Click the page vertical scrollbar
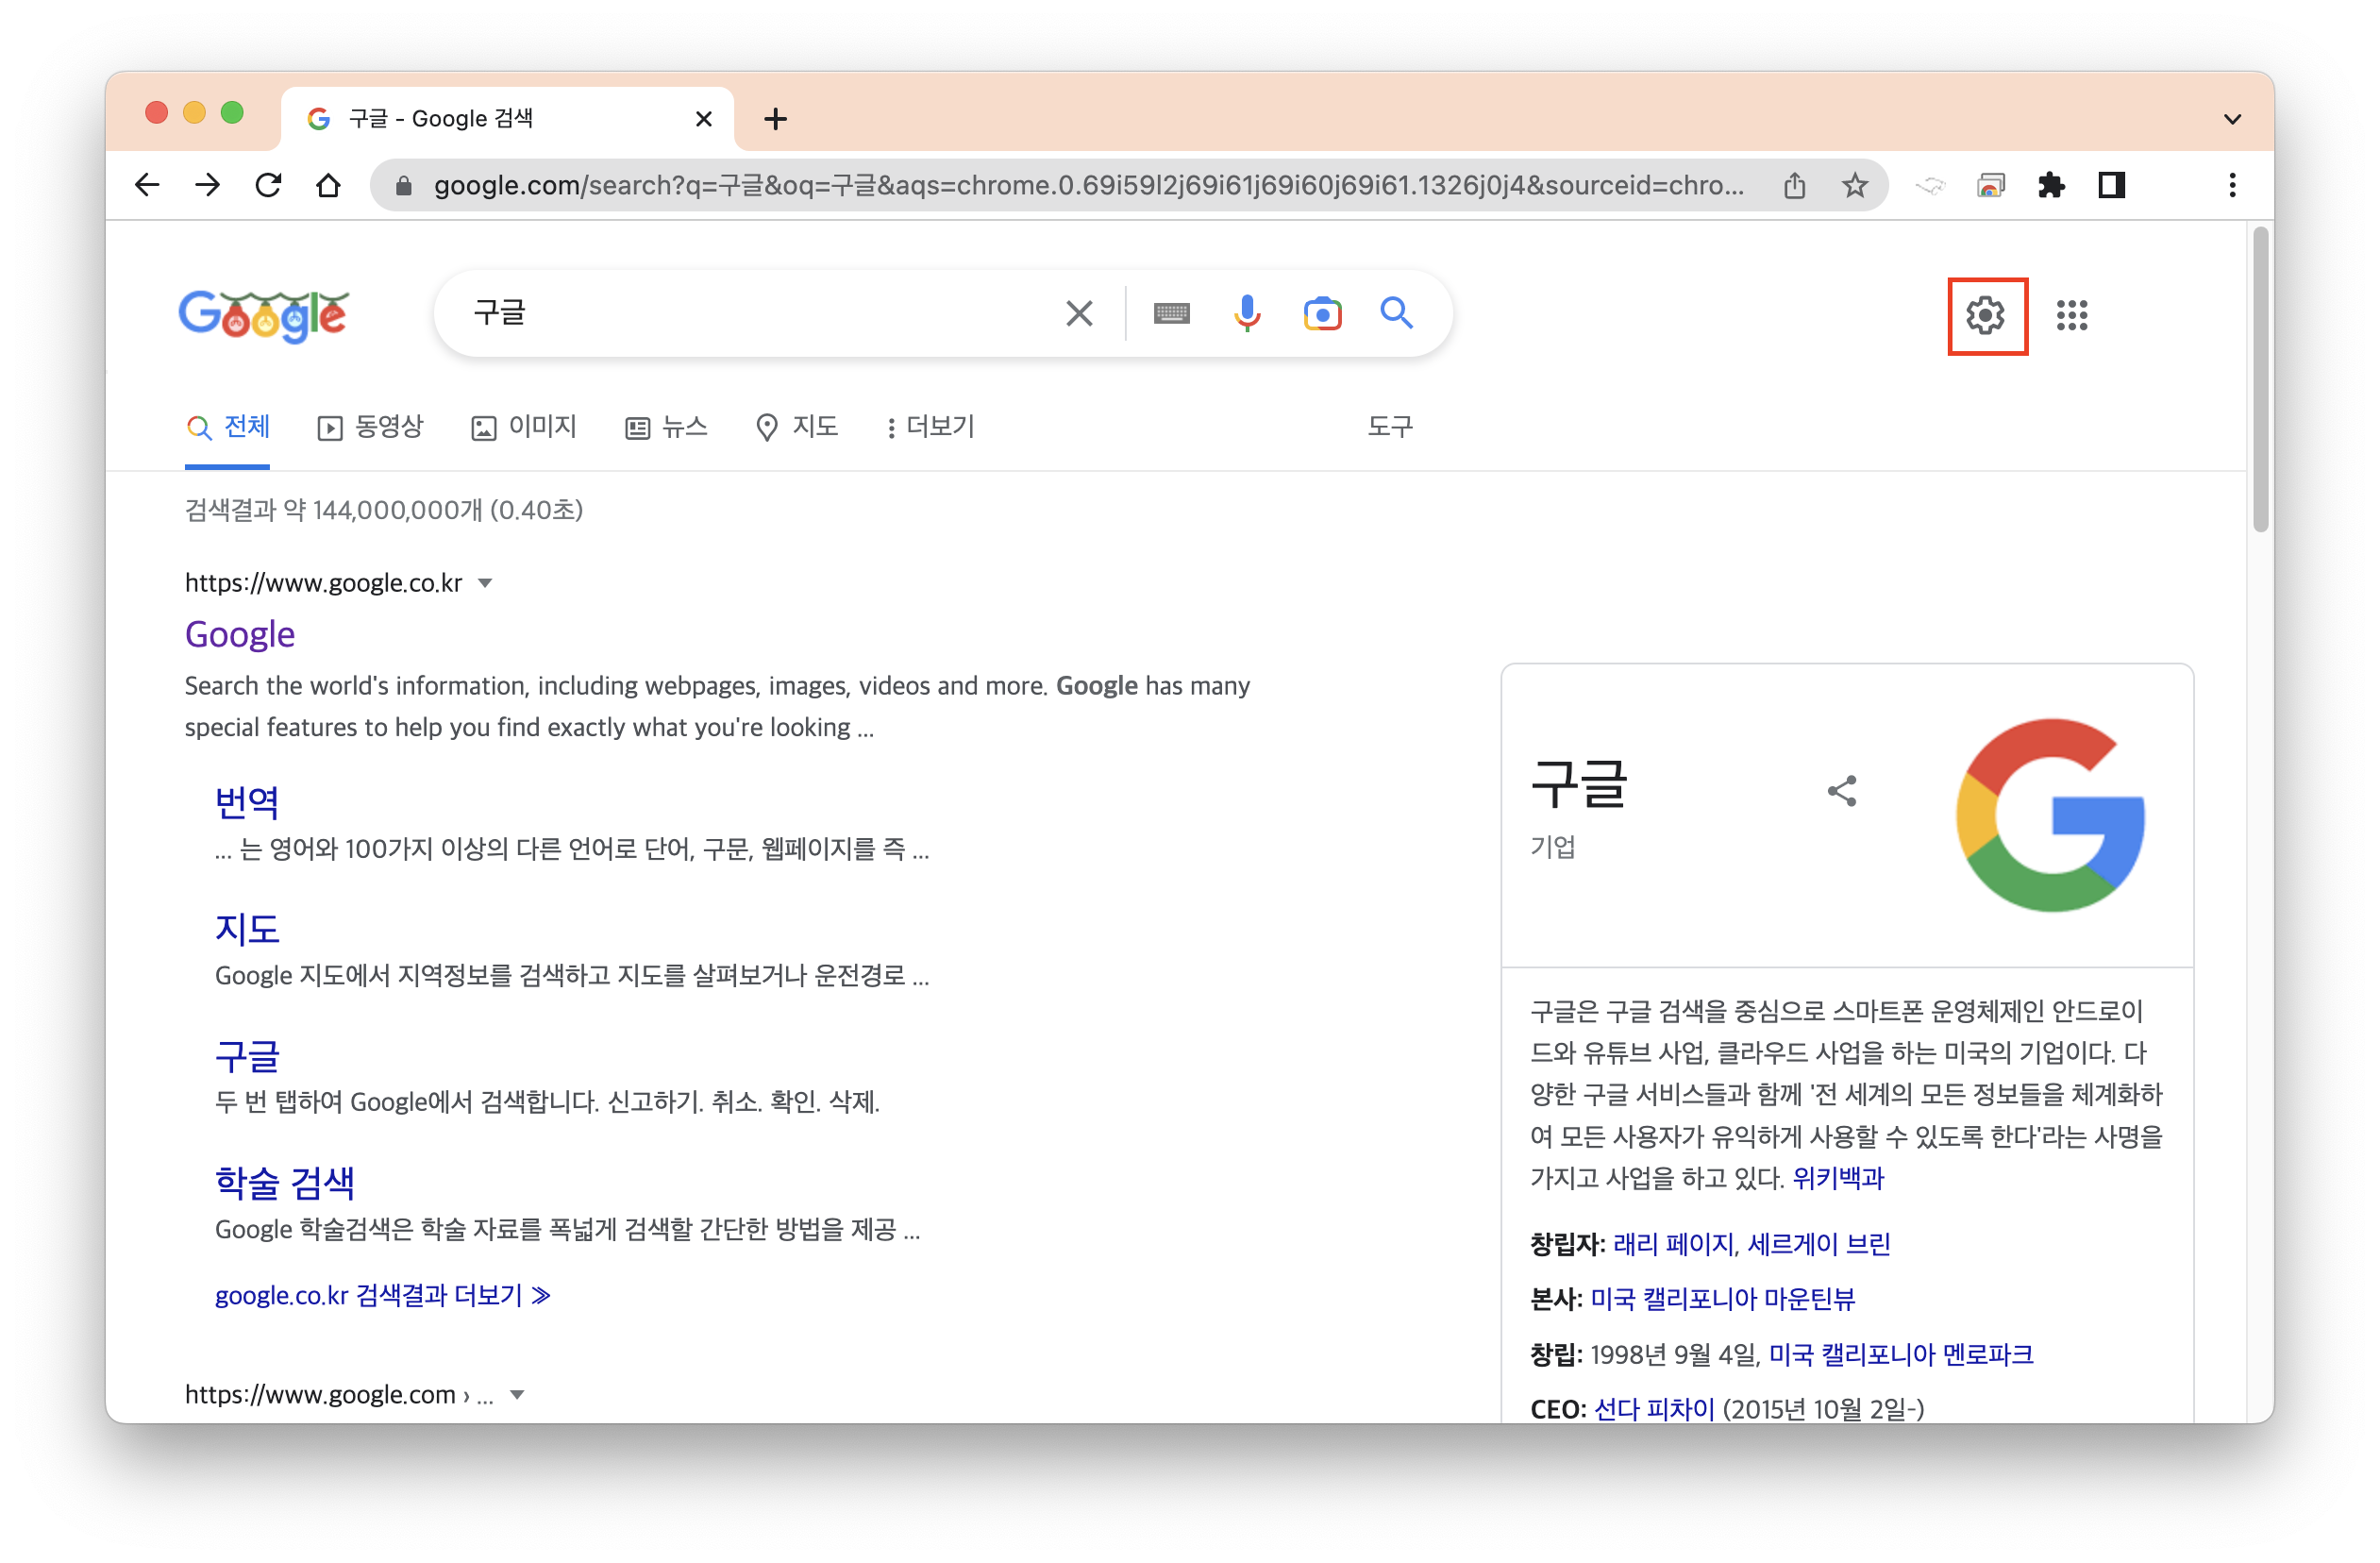Viewport: 2380px width, 1563px height. 2259,380
